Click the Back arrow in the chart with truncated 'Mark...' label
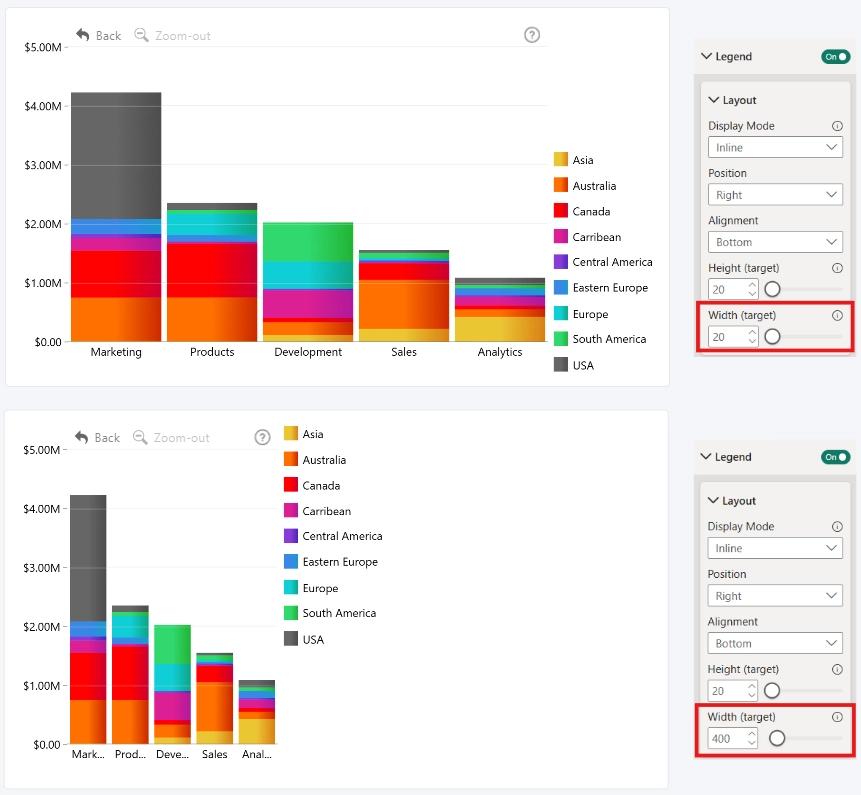Image resolution: width=861 pixels, height=795 pixels. tap(81, 437)
